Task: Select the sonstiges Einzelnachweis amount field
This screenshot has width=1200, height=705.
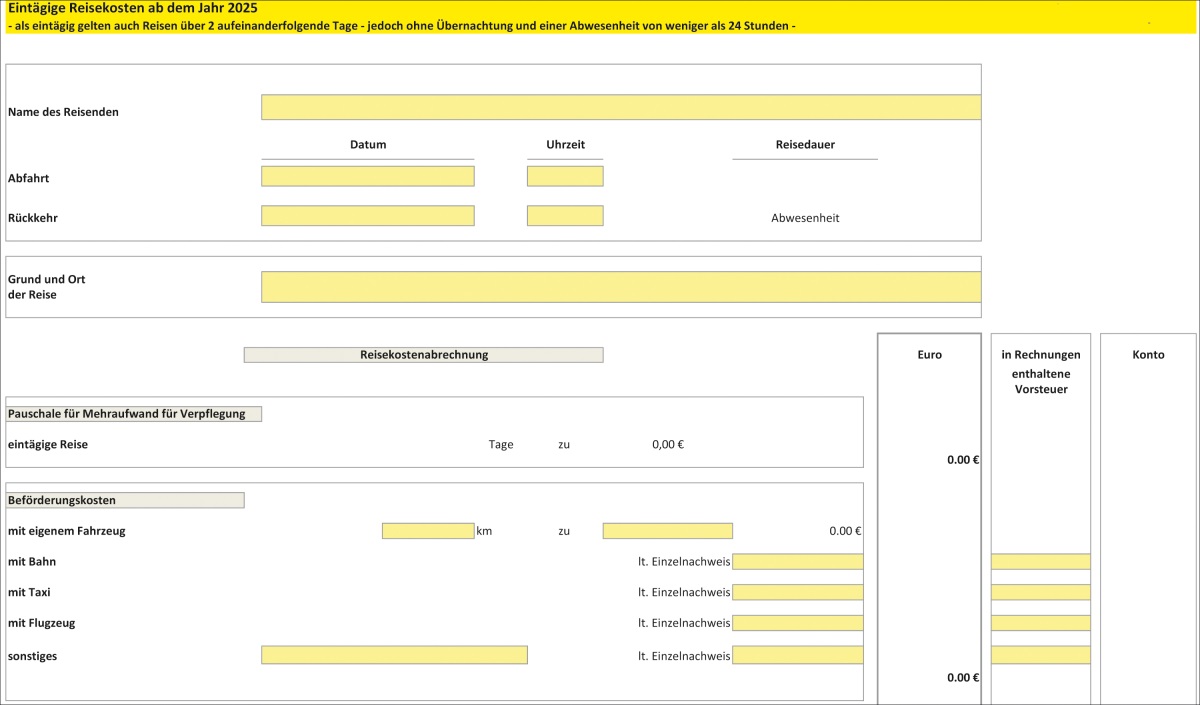Action: pos(797,655)
